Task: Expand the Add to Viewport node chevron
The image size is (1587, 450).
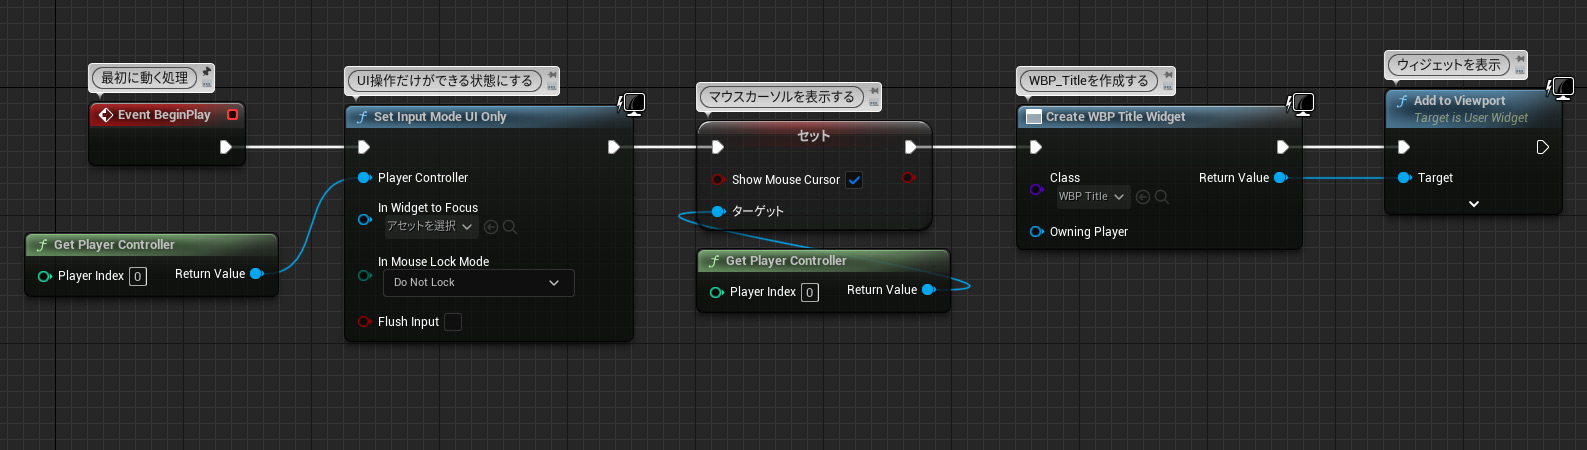Action: tap(1474, 204)
